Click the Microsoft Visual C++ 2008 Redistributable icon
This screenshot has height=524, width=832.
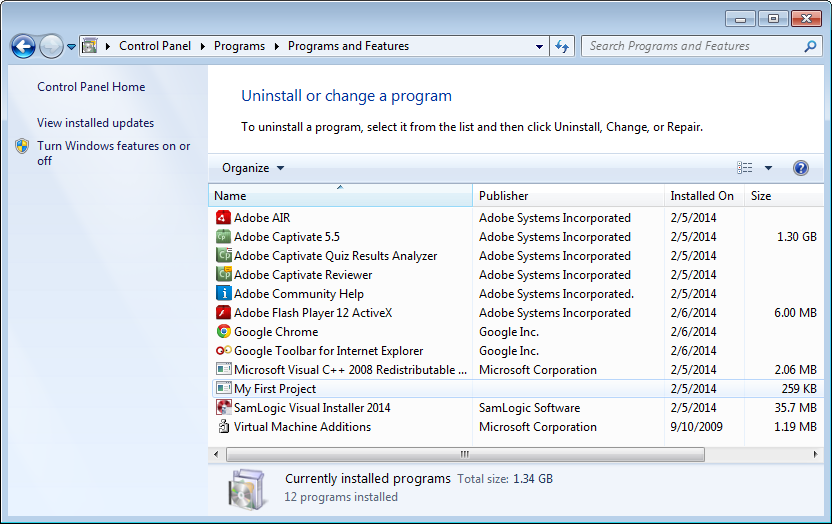tap(223, 370)
